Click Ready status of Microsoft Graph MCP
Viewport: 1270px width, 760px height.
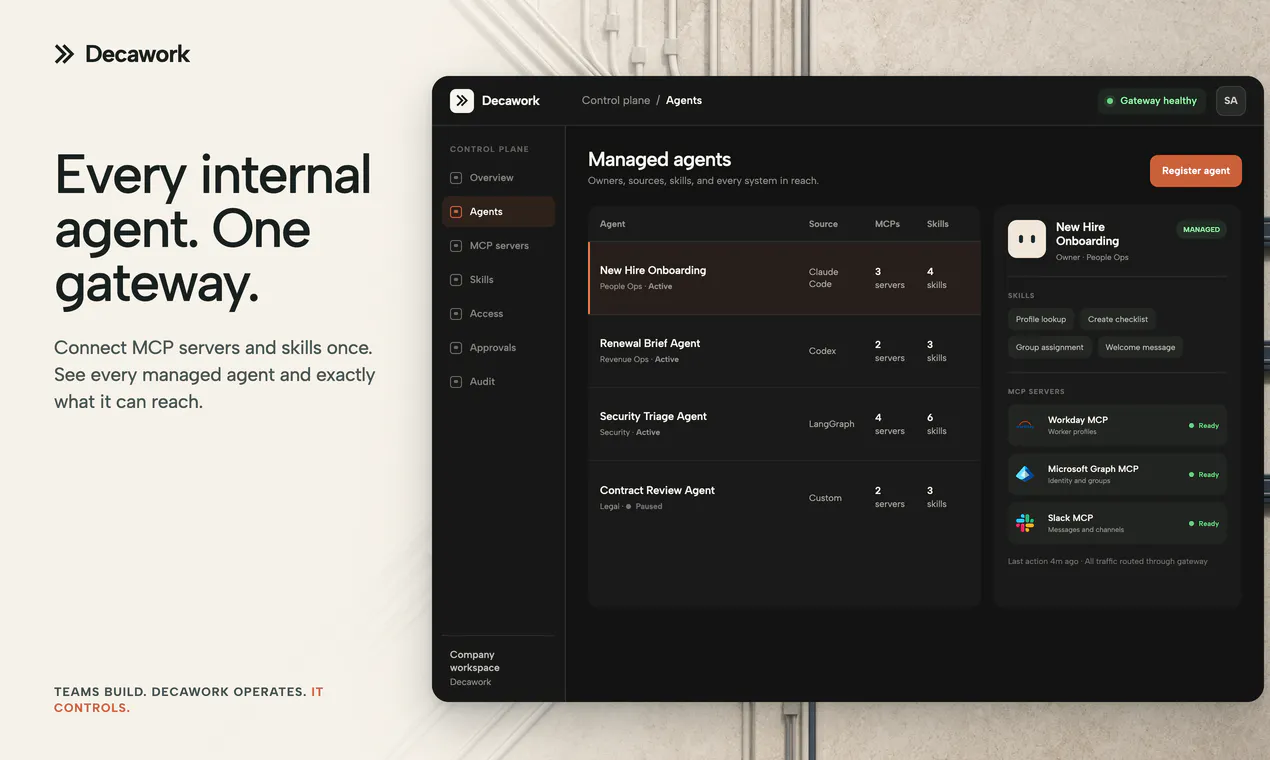(1204, 475)
